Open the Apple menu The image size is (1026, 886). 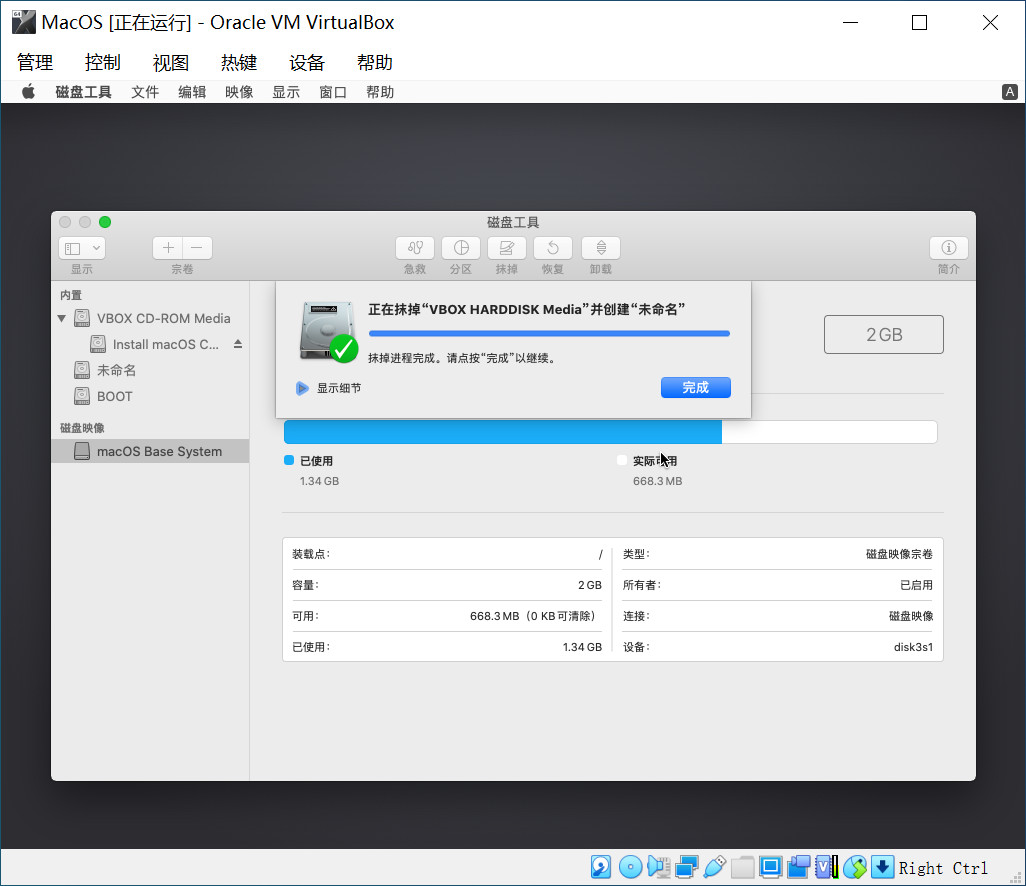pyautogui.click(x=28, y=92)
